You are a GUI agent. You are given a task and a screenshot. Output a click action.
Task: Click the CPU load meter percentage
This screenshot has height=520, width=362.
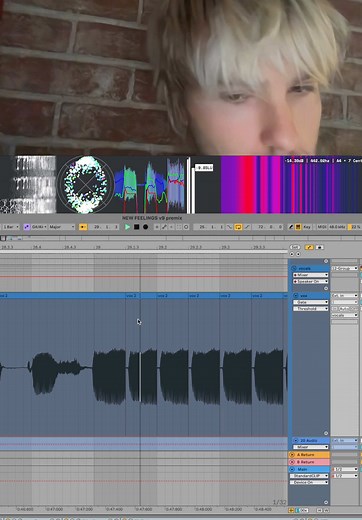tap(355, 227)
